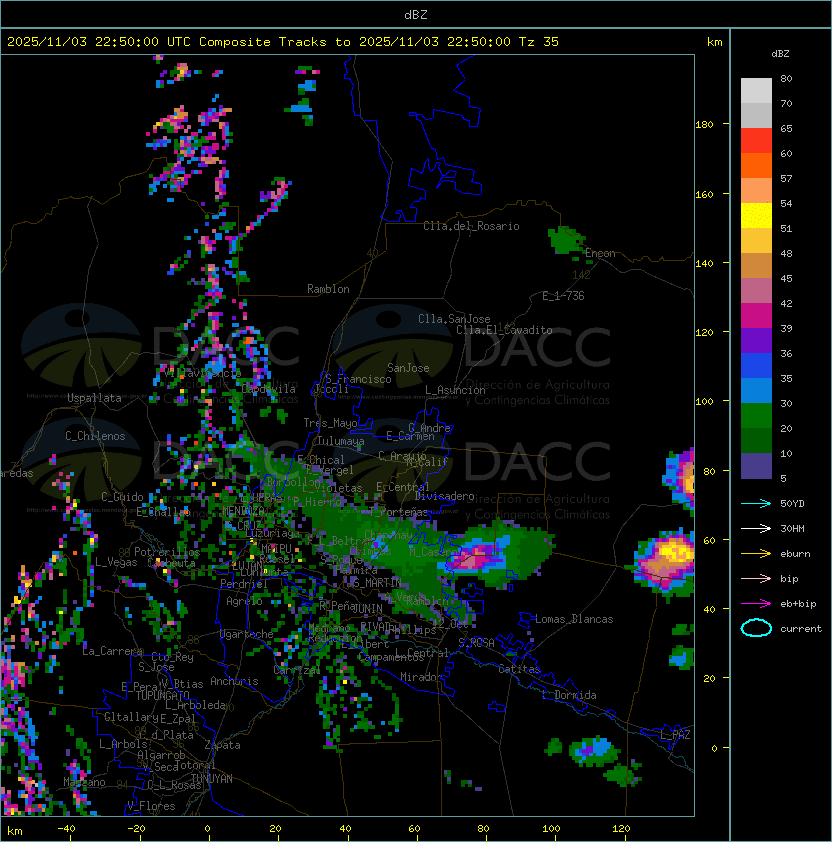The width and height of the screenshot is (832, 842).
Task: Click the yellow eburn arrow in the legend
Action: (x=756, y=554)
